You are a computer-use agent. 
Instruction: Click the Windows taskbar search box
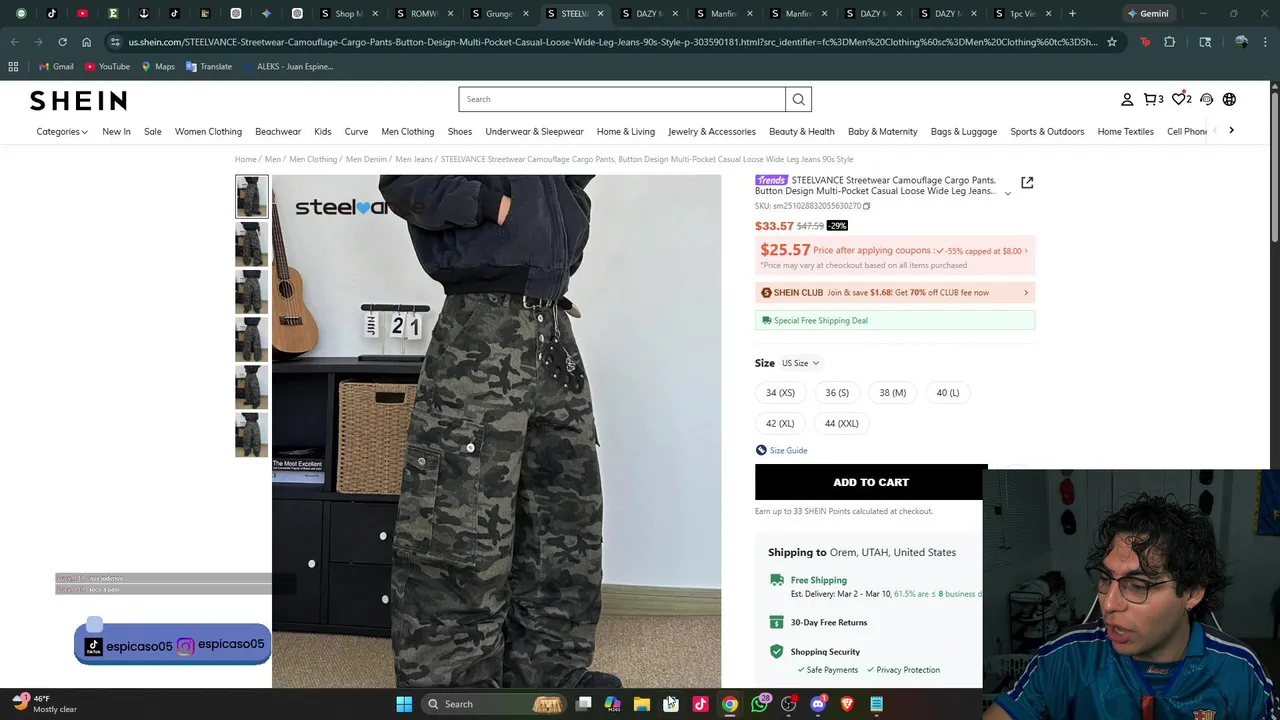pos(496,704)
